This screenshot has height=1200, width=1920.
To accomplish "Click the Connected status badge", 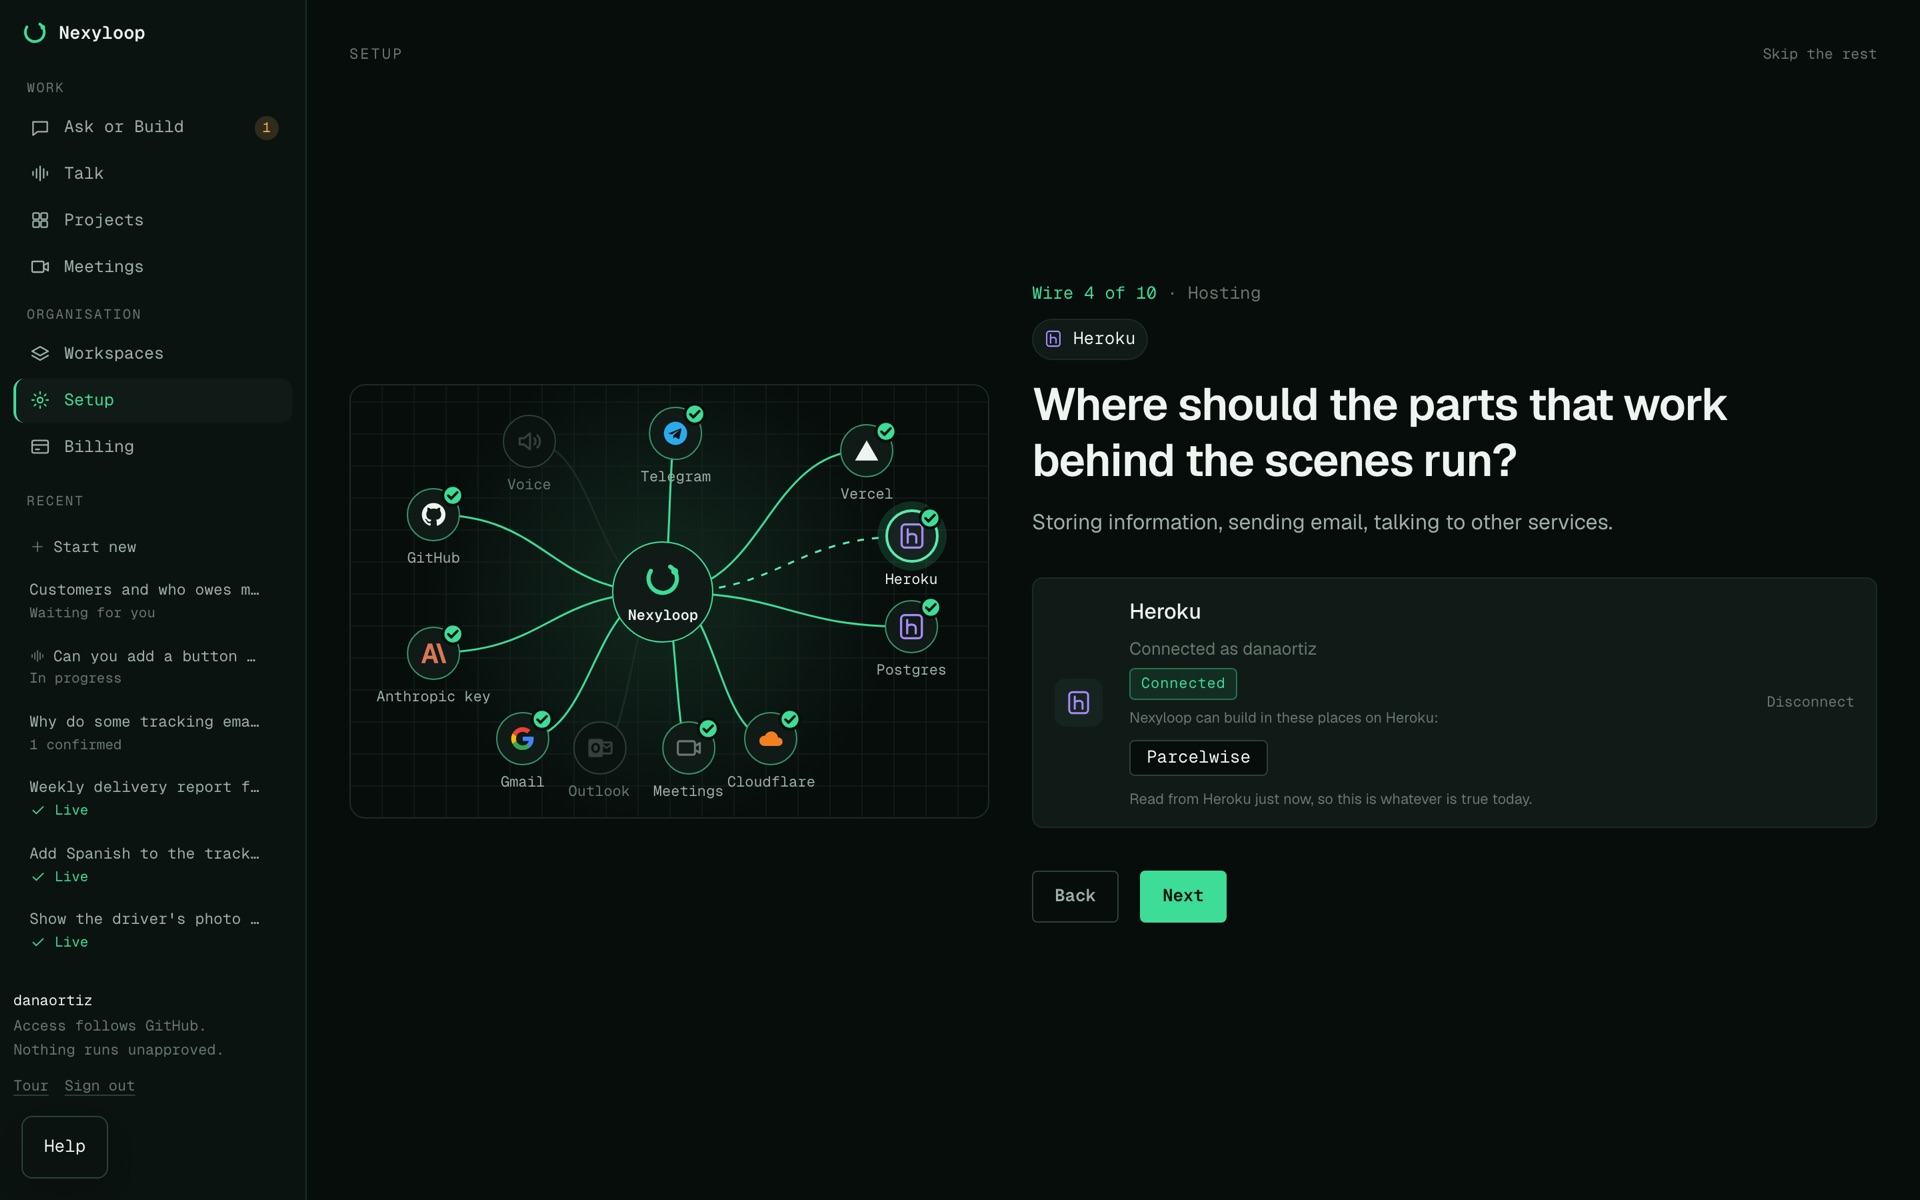I will (x=1183, y=684).
